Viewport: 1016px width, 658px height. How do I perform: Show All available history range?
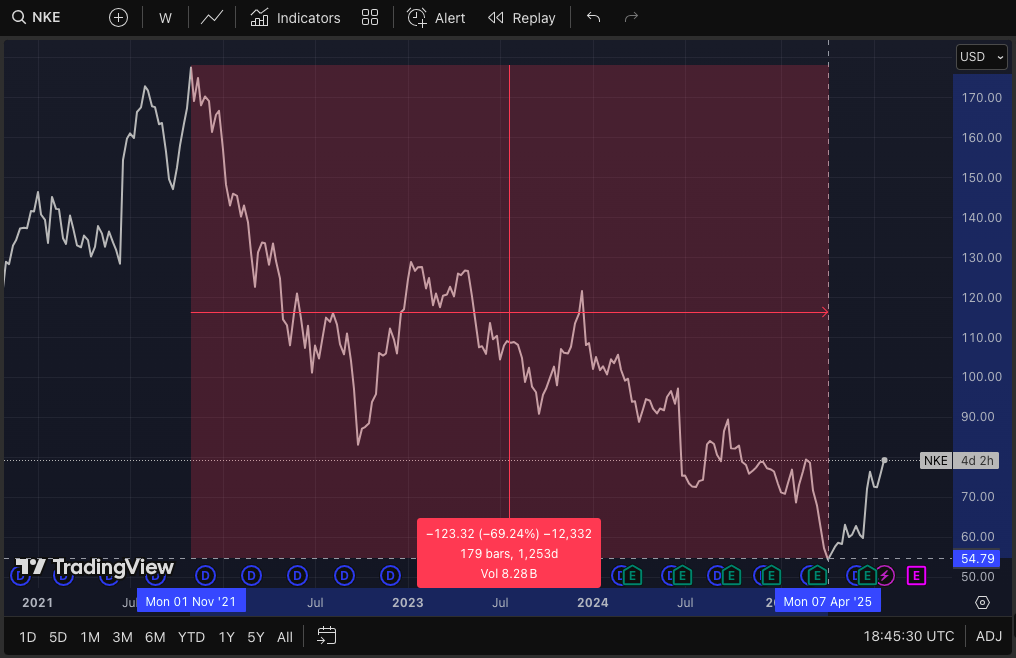click(x=285, y=637)
